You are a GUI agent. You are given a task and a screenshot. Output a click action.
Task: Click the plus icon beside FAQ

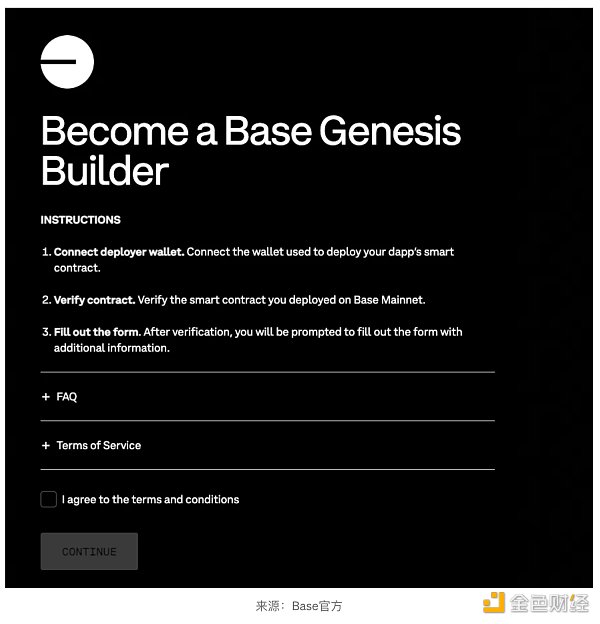point(46,397)
